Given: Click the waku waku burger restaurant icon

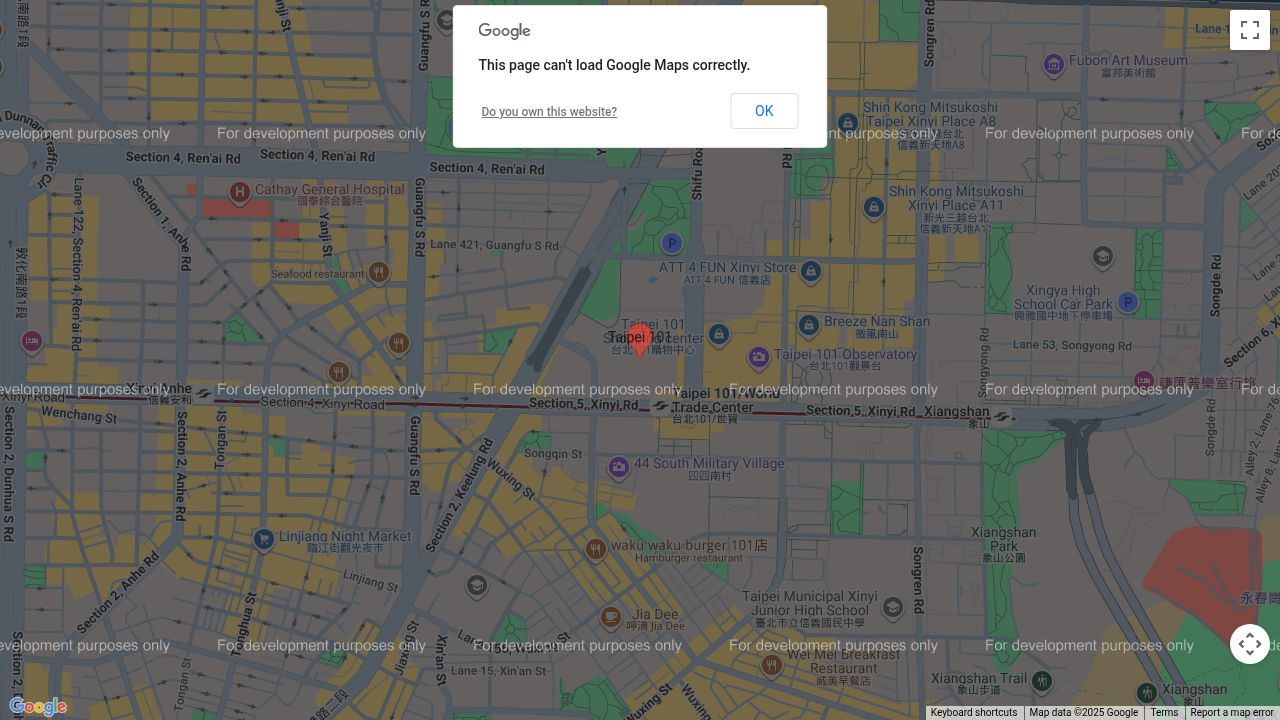Looking at the screenshot, I should tap(594, 548).
